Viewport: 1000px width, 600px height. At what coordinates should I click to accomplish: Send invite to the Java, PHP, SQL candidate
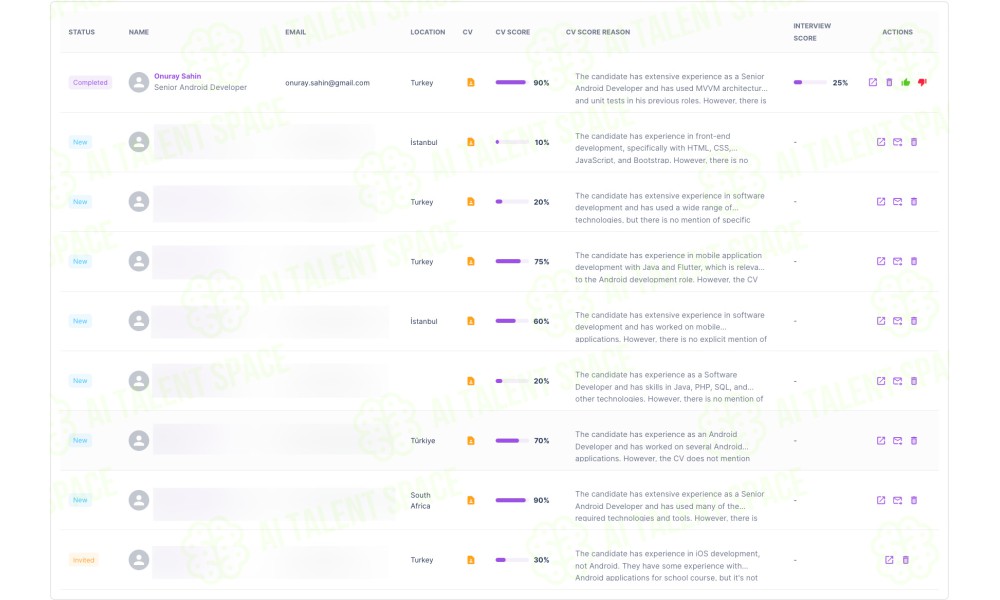(897, 381)
